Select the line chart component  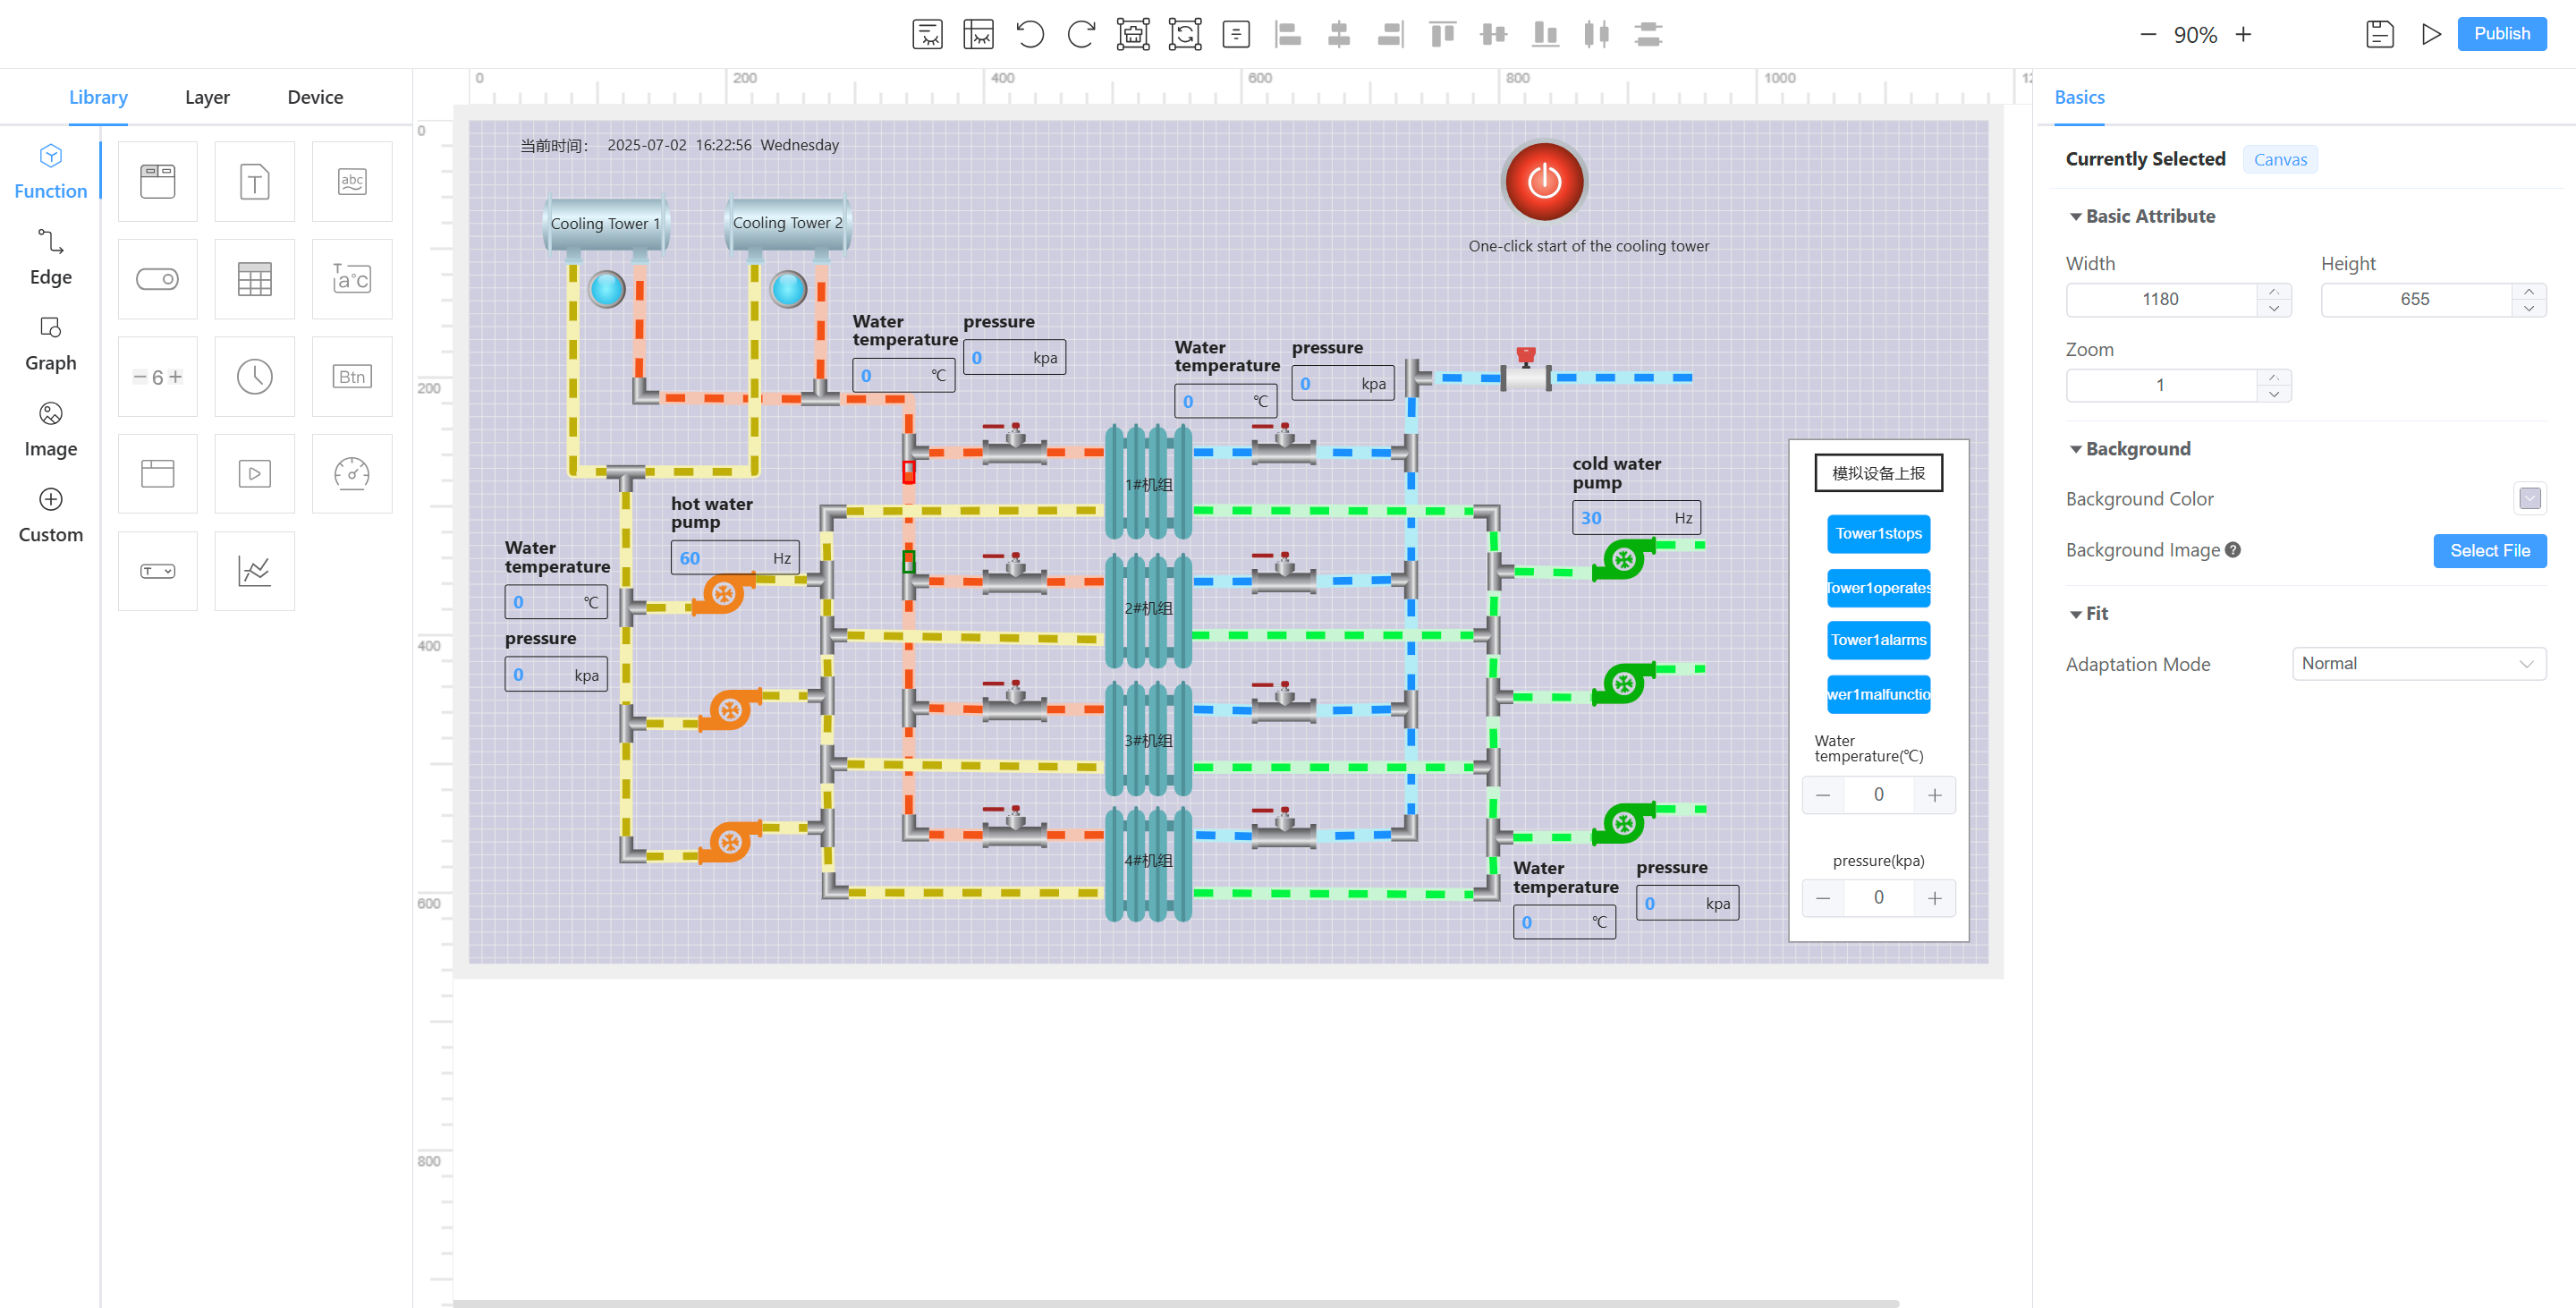click(x=254, y=571)
